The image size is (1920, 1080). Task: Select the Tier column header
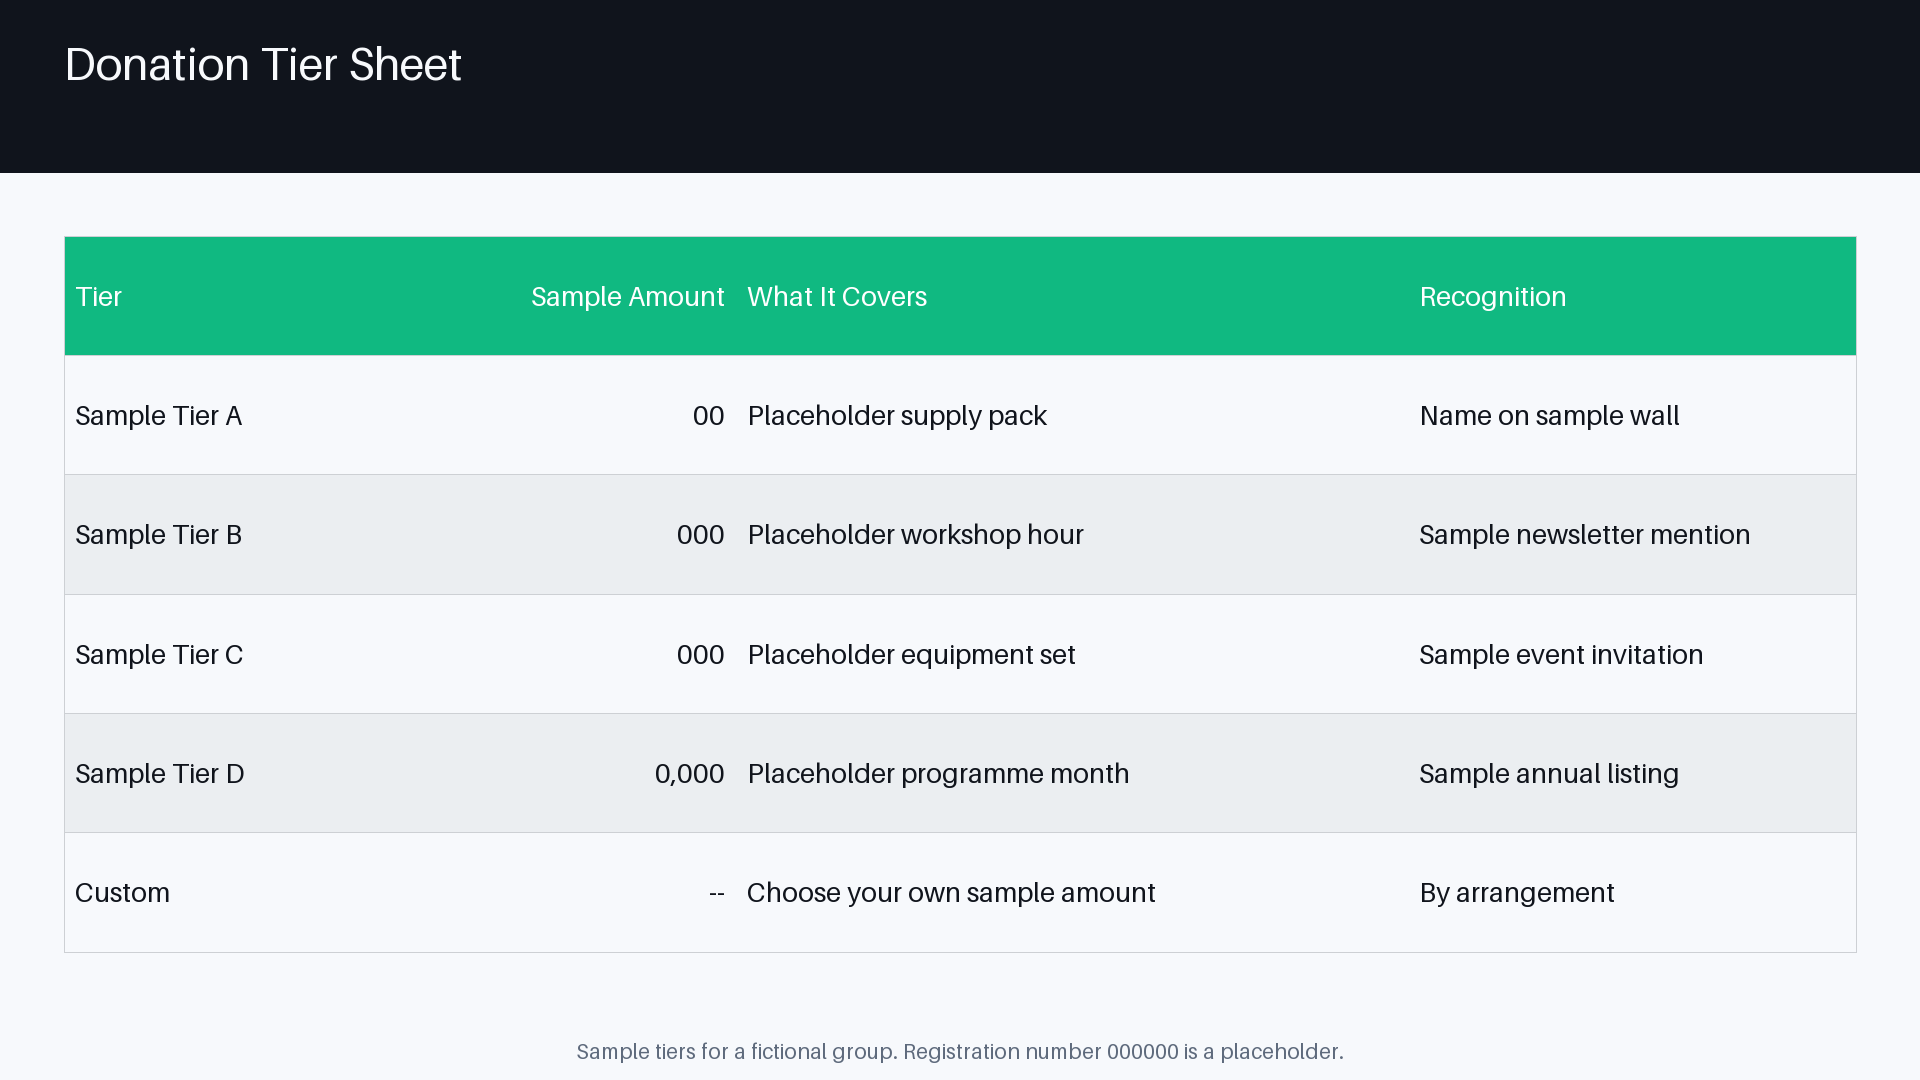[98, 297]
